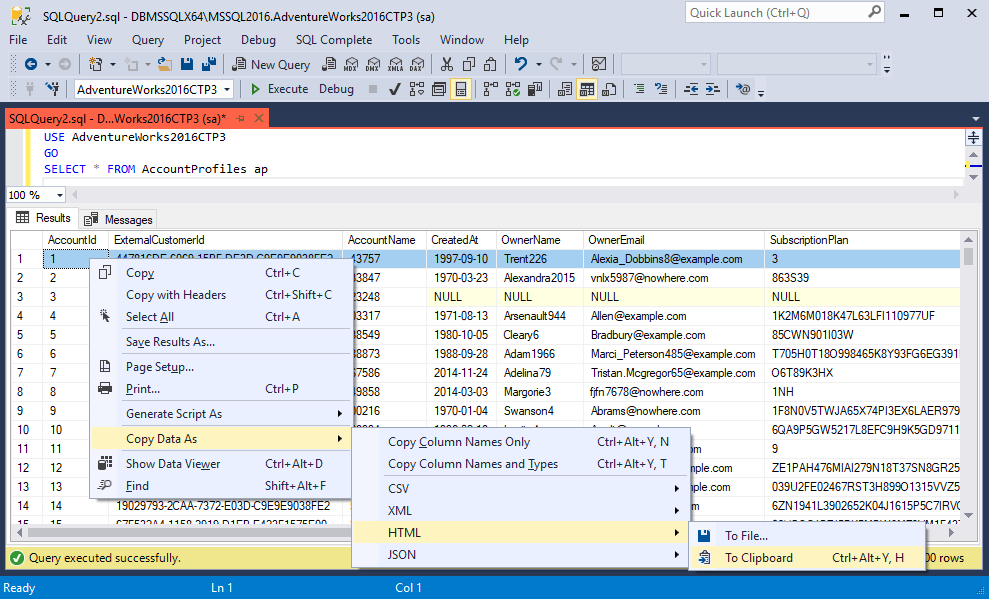Screen dimensions: 989x599
Task: Choose Copy with Headers from context menu
Action: click(x=221, y=295)
